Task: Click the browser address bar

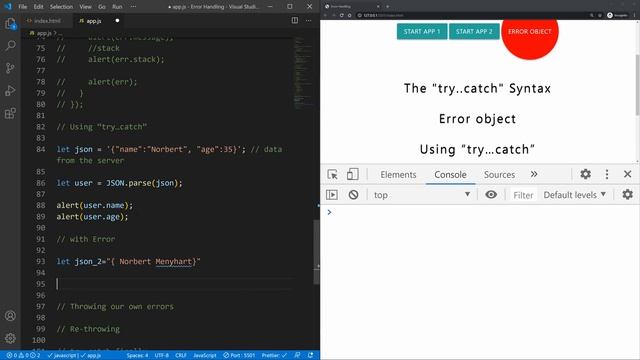Action: (473, 15)
